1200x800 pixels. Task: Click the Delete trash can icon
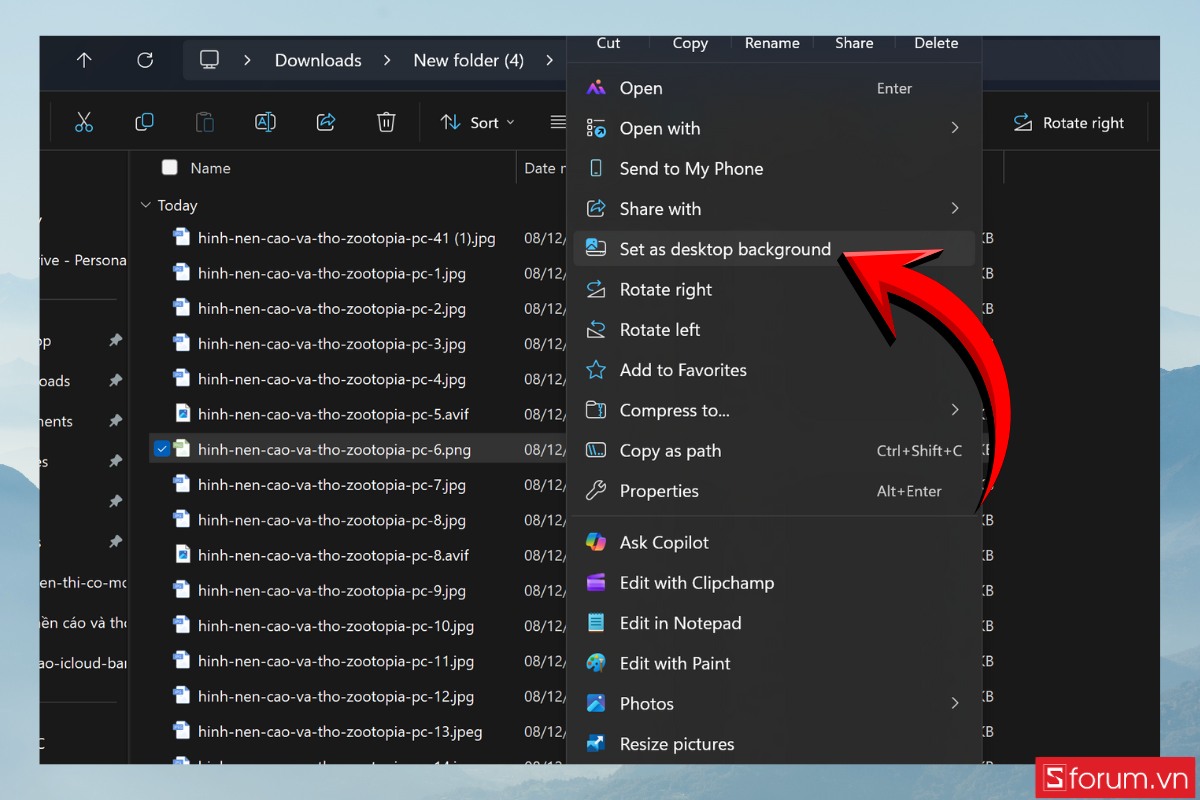click(x=386, y=122)
